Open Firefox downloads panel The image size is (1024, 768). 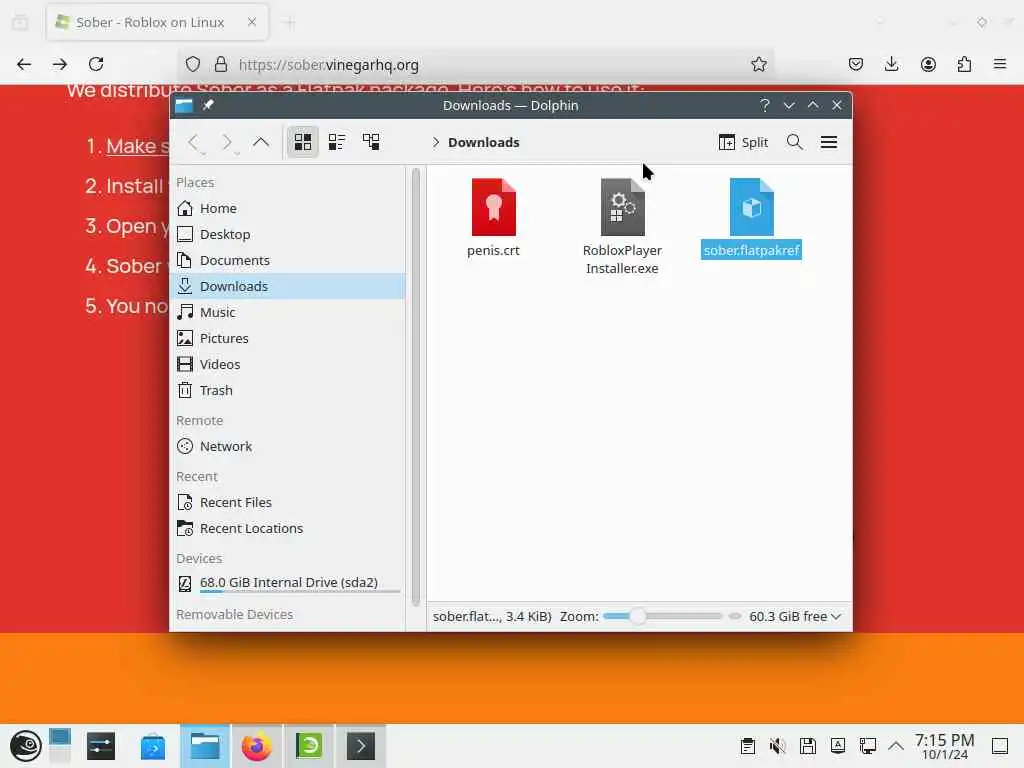coord(891,64)
